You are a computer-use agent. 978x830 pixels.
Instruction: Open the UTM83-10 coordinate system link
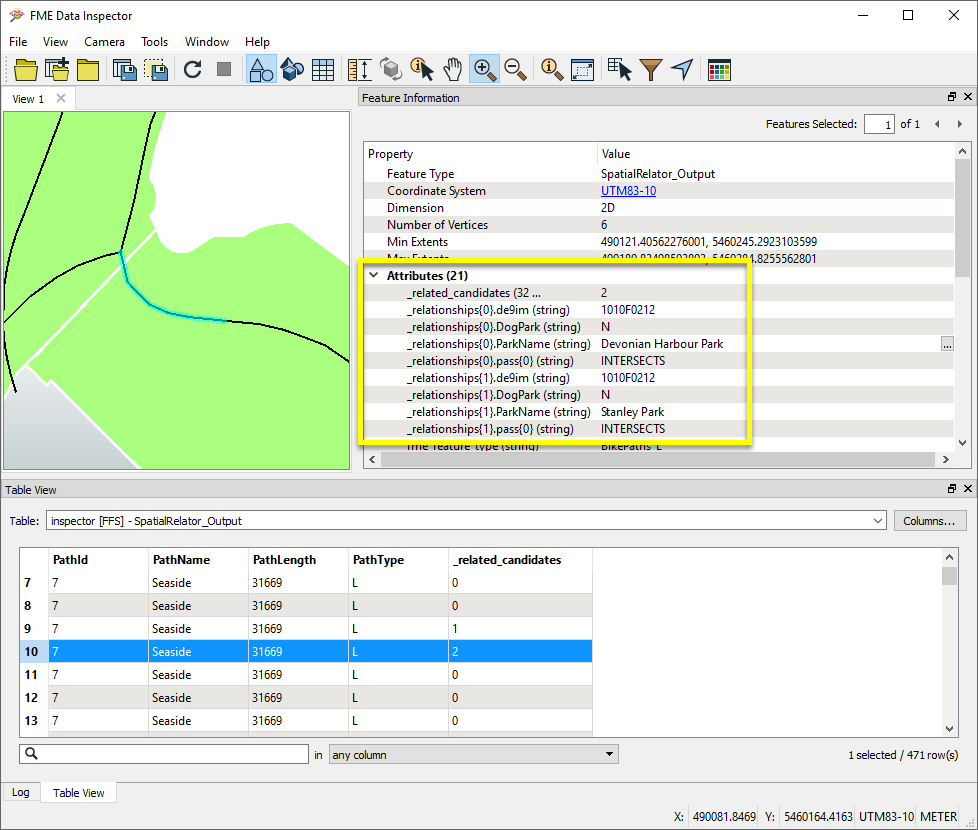628,191
